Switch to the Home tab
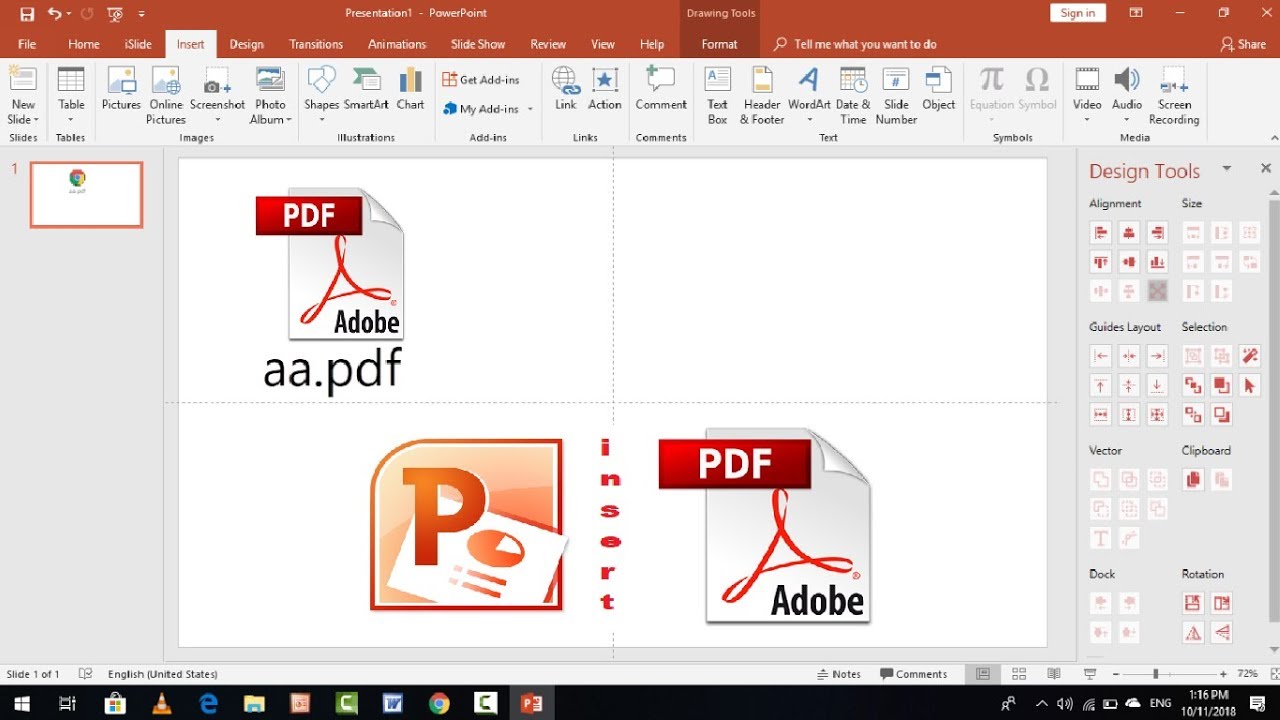 click(x=84, y=44)
